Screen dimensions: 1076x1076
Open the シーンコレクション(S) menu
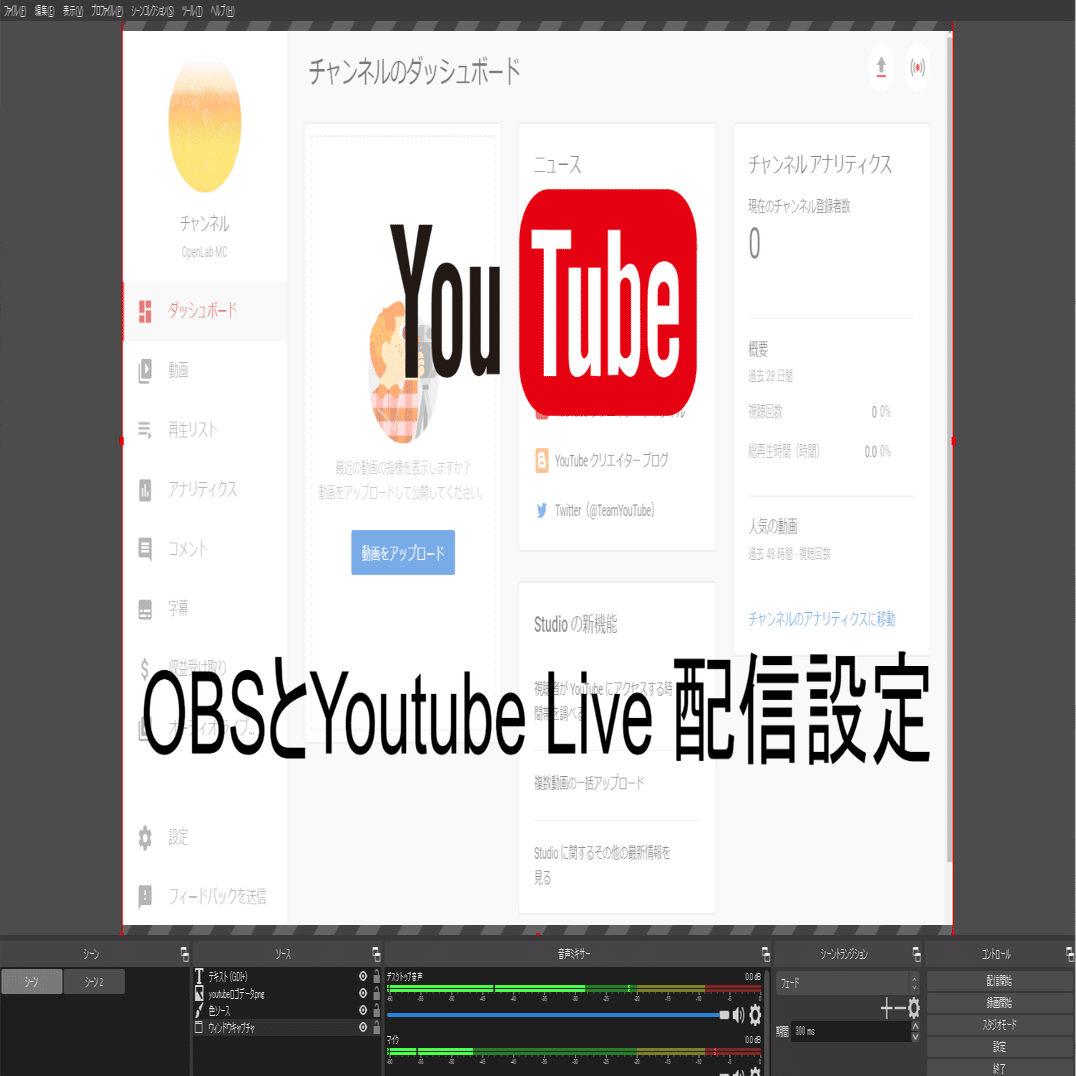point(152,11)
